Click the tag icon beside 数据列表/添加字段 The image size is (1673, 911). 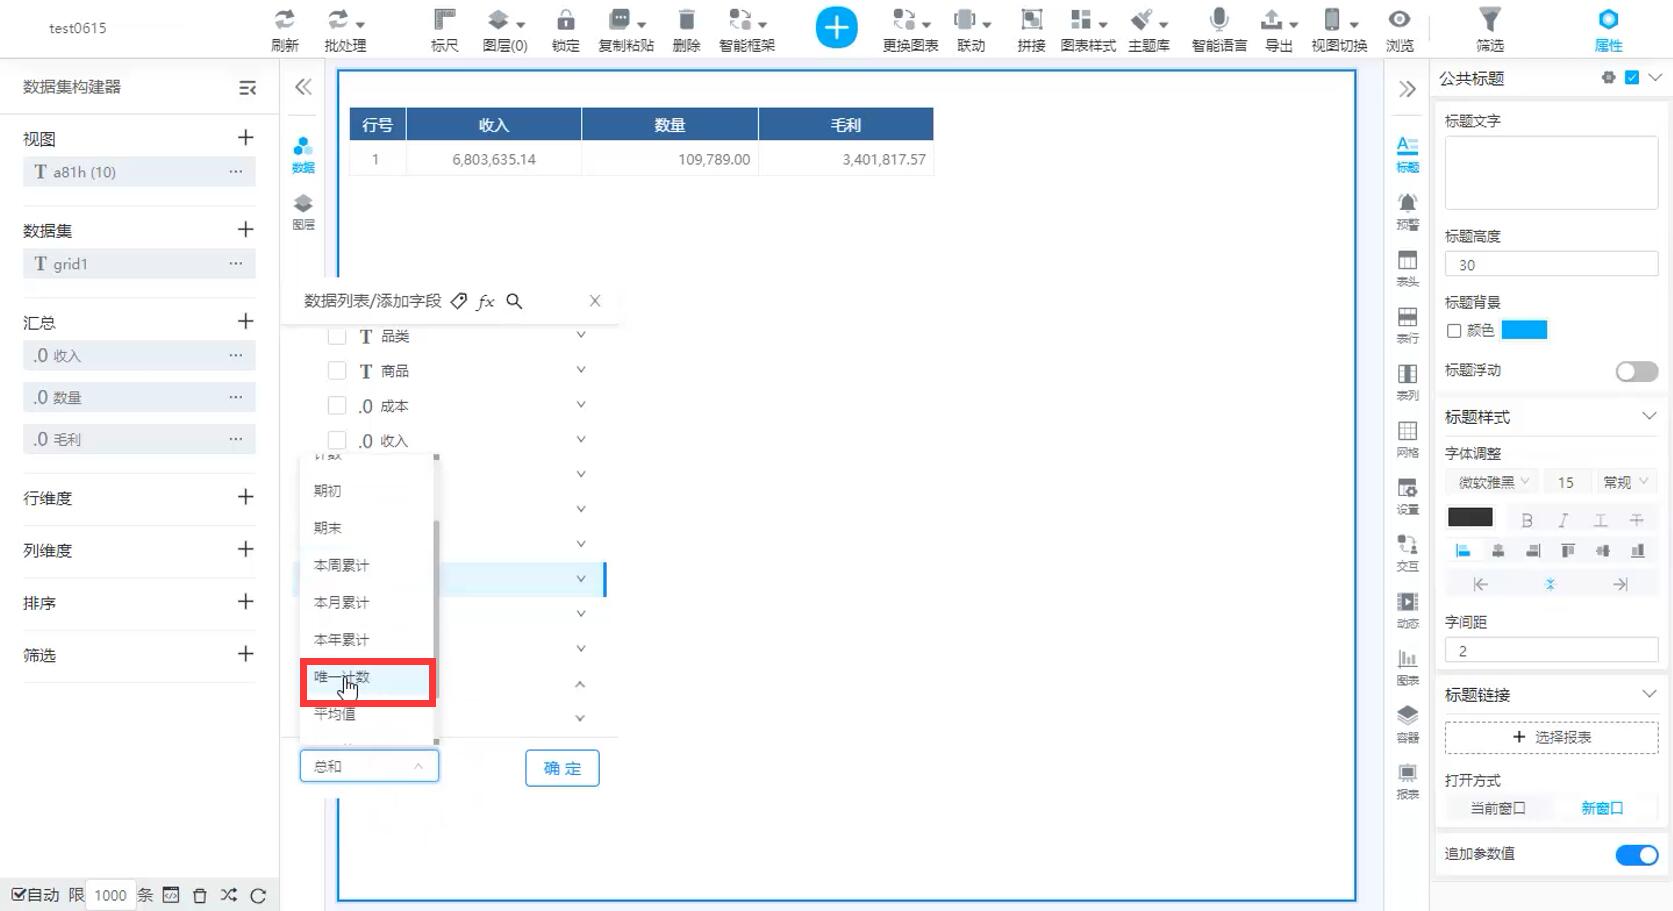(x=459, y=301)
